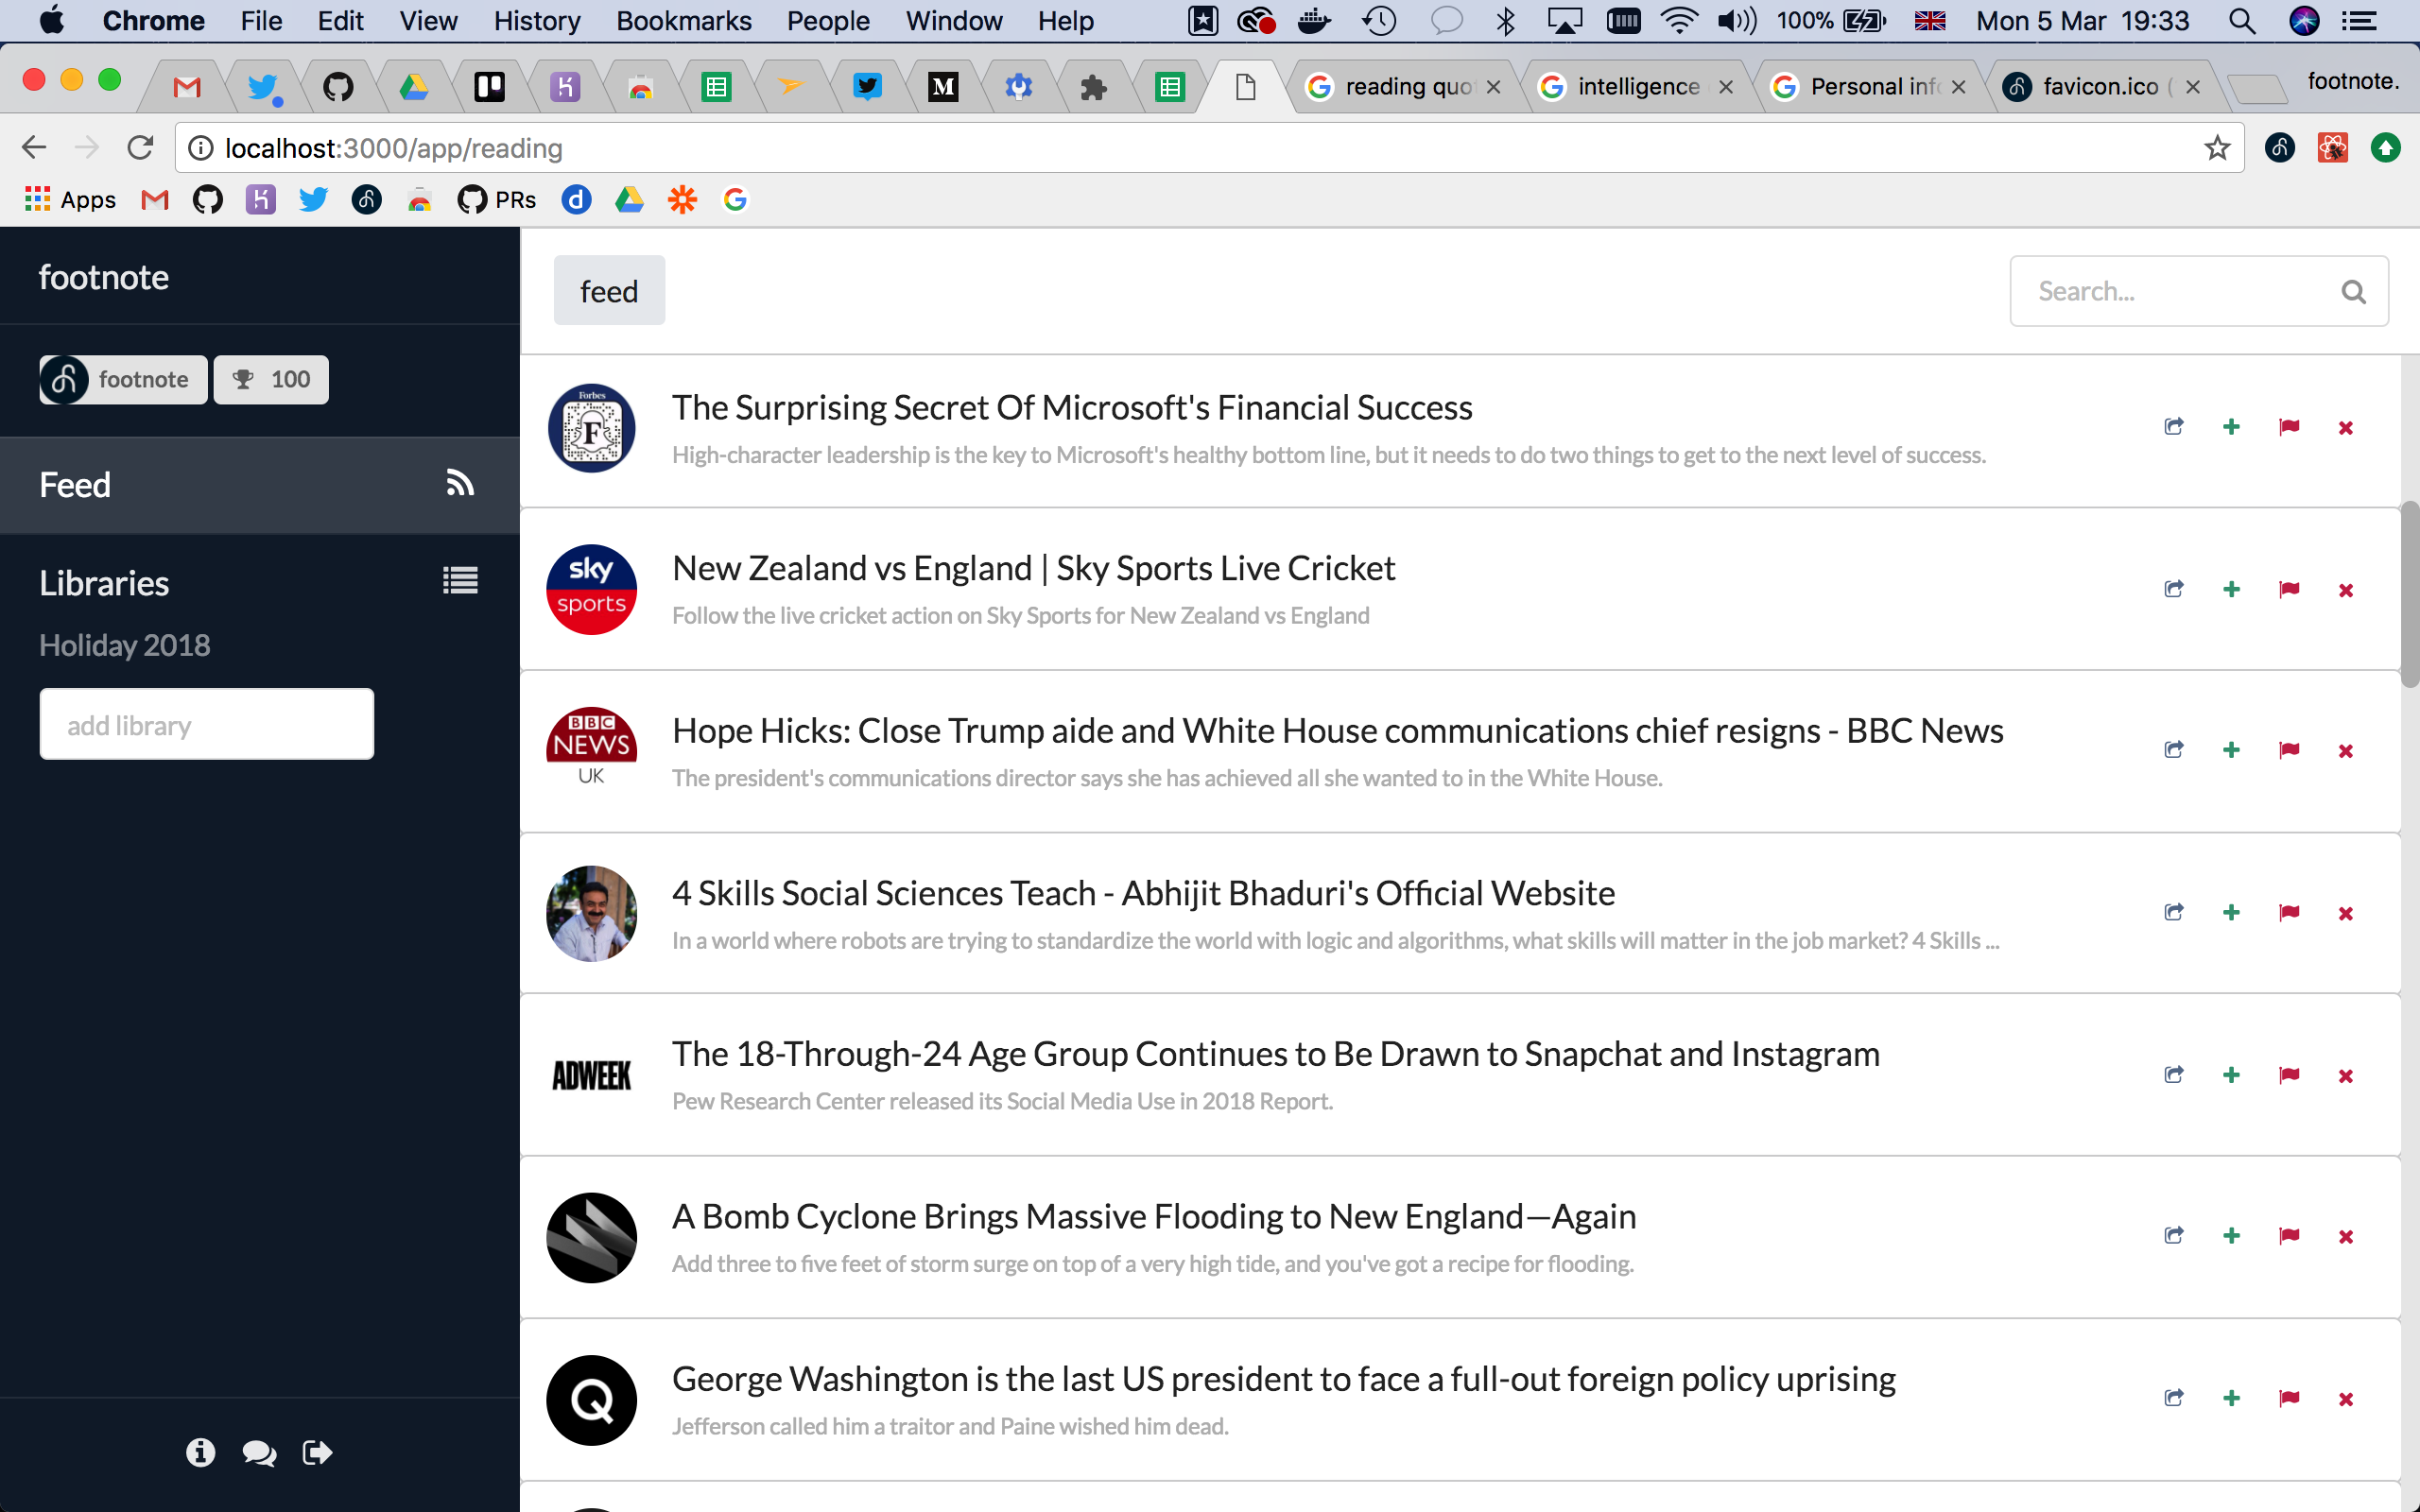Remove the Abhijit Bhaduri article from feed
This screenshot has width=2420, height=1512.
point(2346,913)
